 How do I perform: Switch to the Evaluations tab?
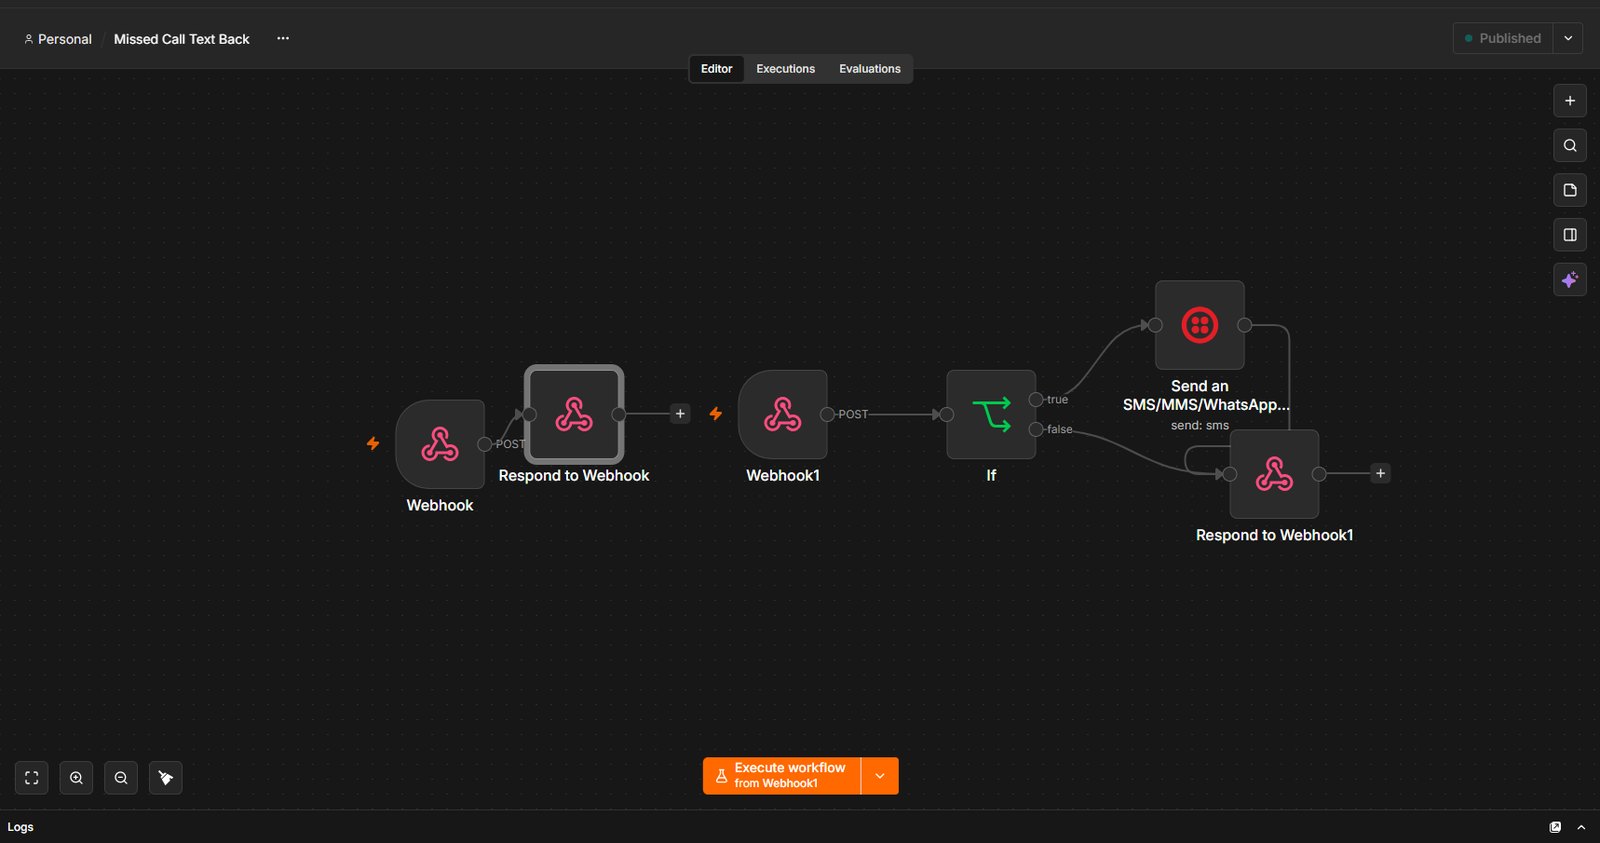pos(870,69)
